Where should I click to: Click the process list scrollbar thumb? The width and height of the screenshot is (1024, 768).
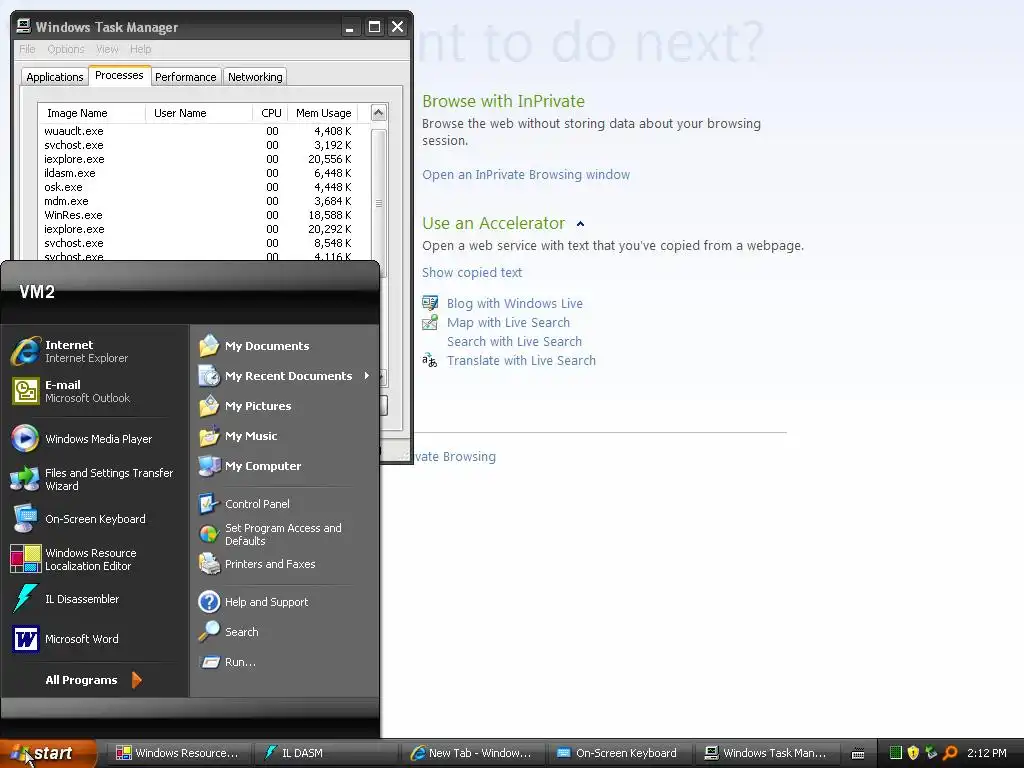coord(379,202)
